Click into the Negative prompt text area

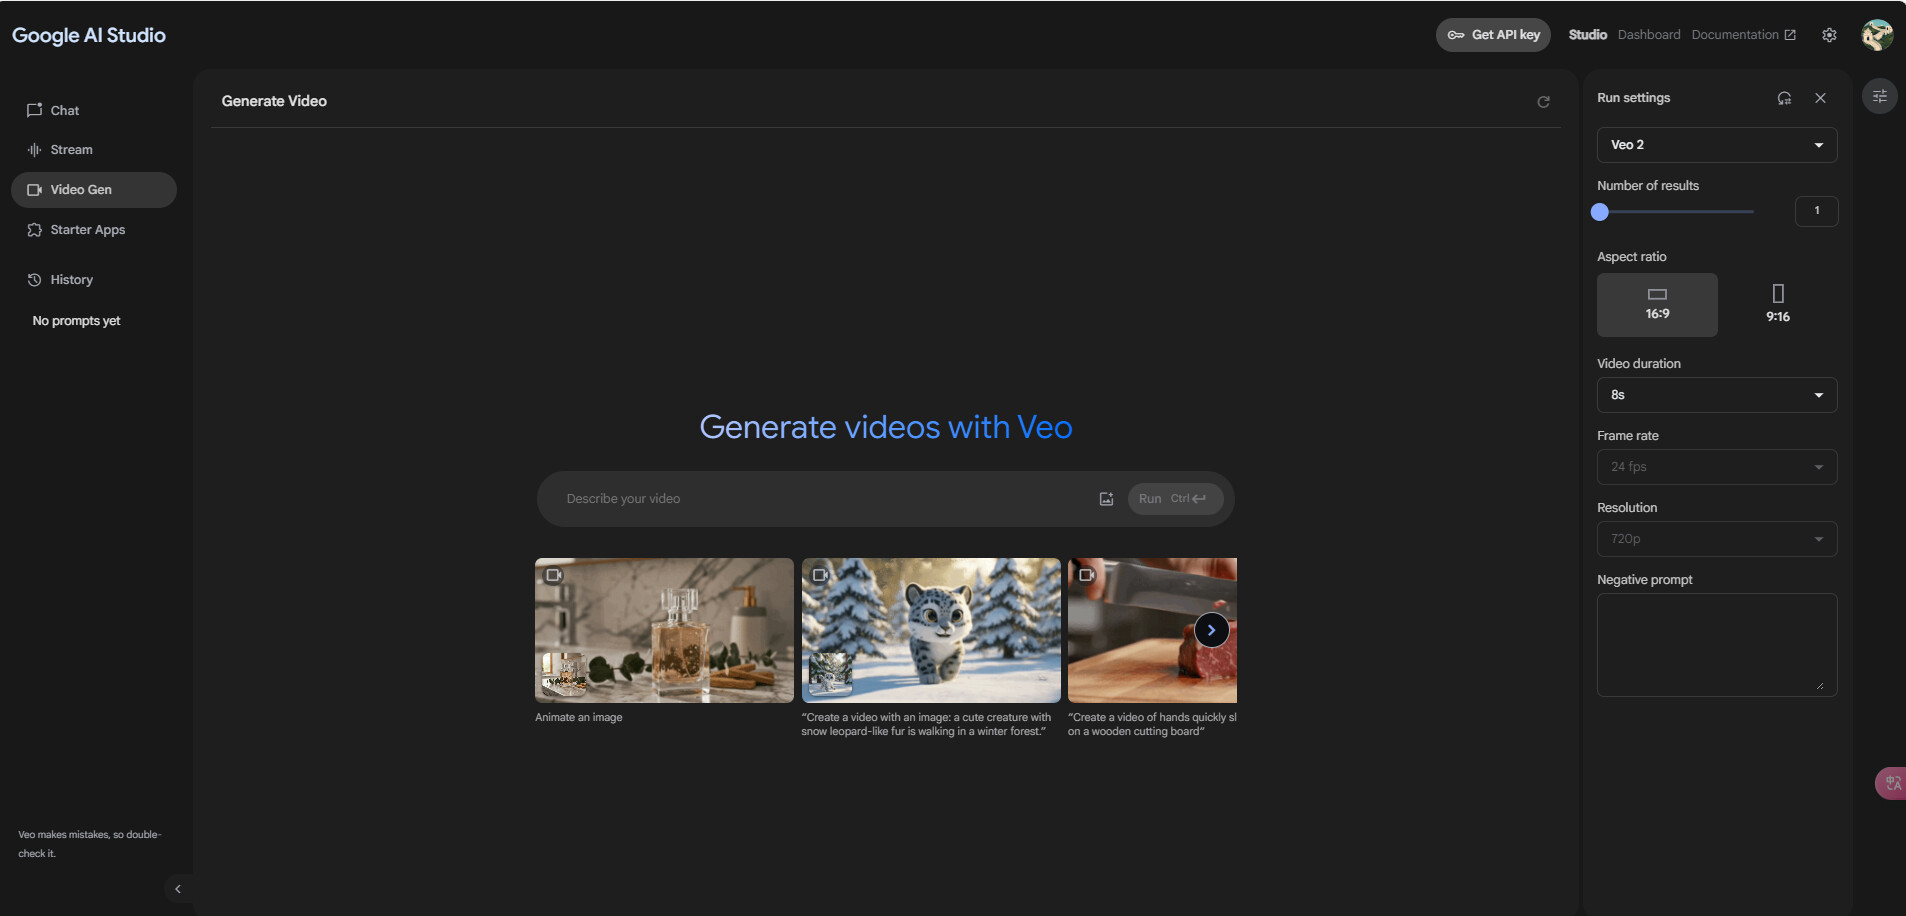pos(1717,645)
